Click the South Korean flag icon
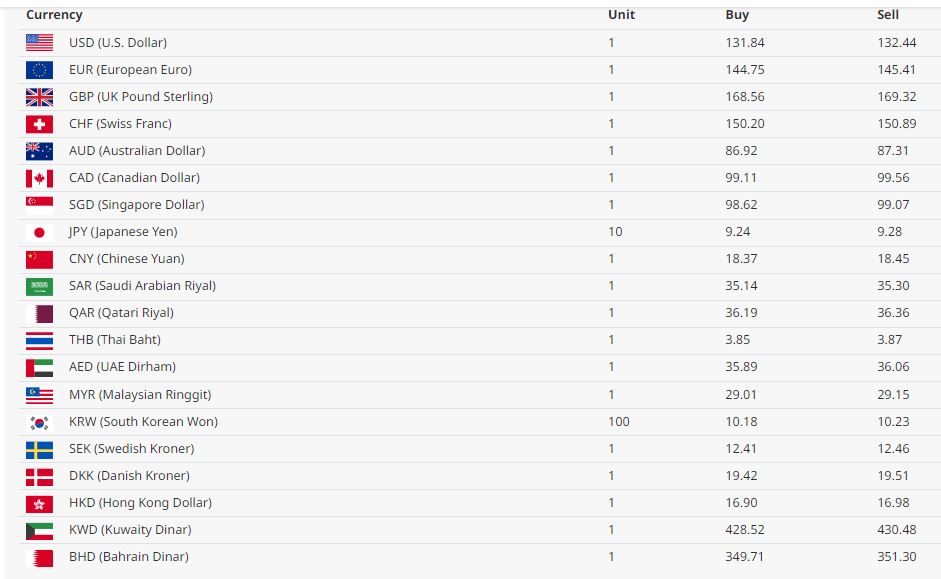The image size is (941, 579). coord(39,422)
